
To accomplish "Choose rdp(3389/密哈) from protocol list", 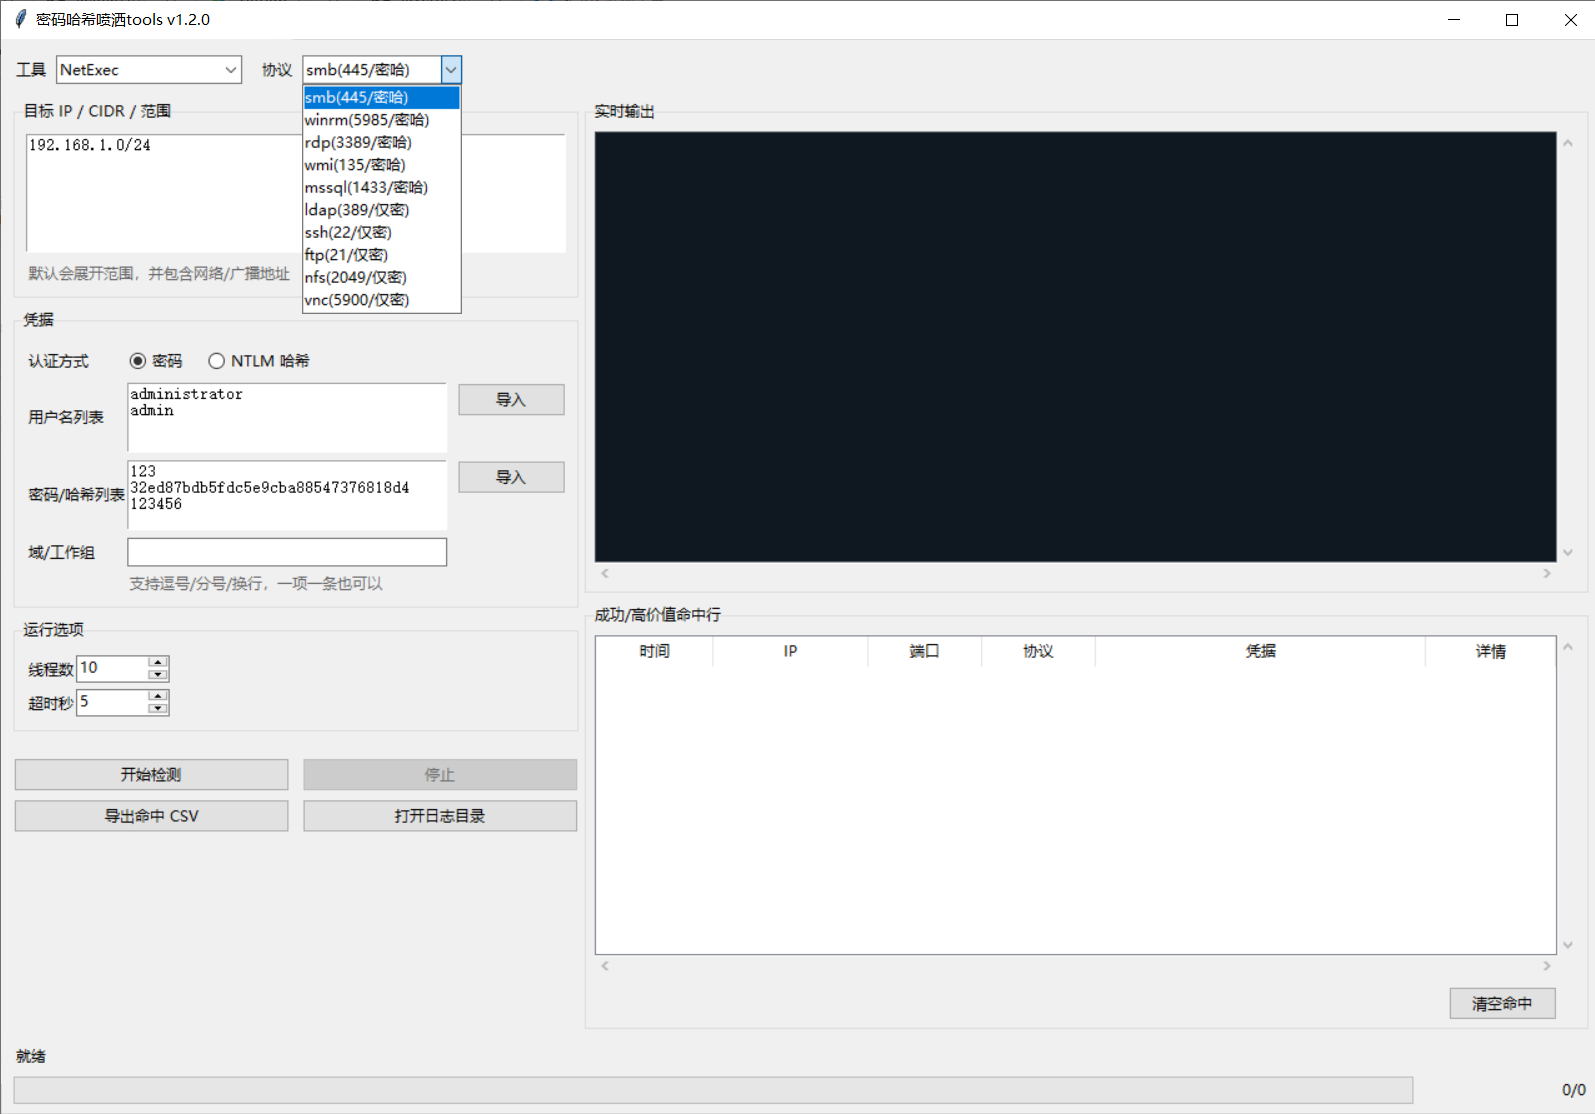I will (x=381, y=142).
